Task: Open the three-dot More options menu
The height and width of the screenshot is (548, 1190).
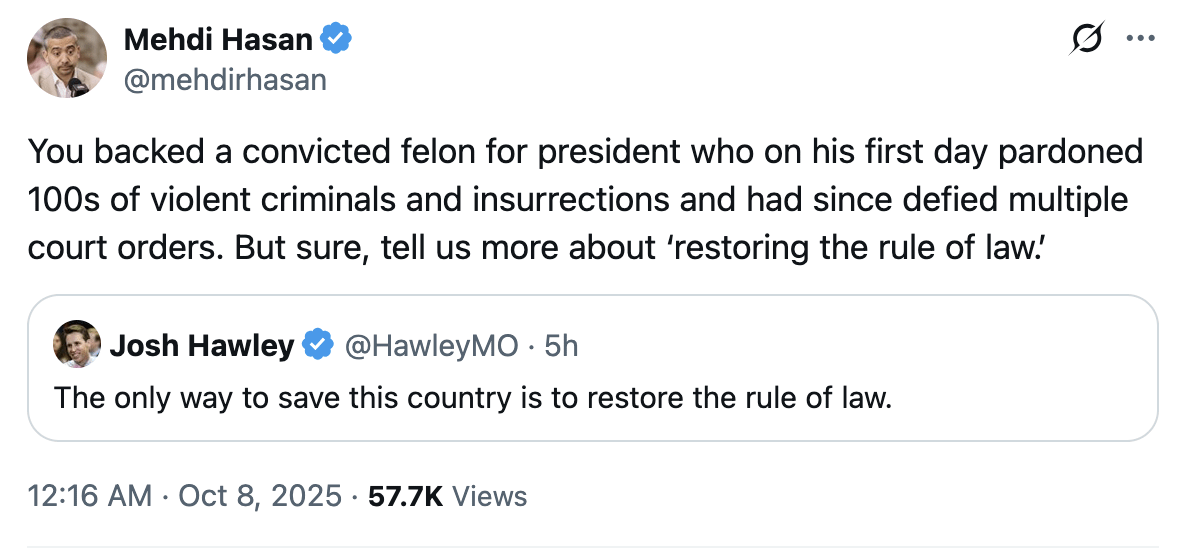Action: (x=1140, y=40)
